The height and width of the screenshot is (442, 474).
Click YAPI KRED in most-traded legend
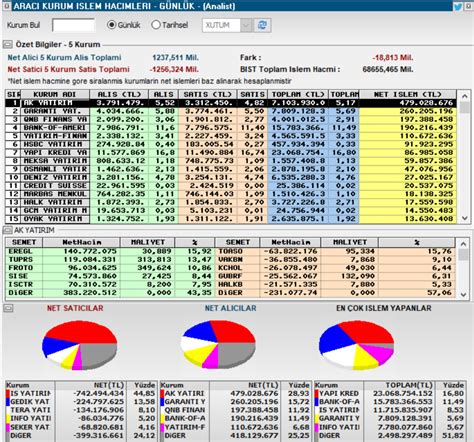coord(339,394)
